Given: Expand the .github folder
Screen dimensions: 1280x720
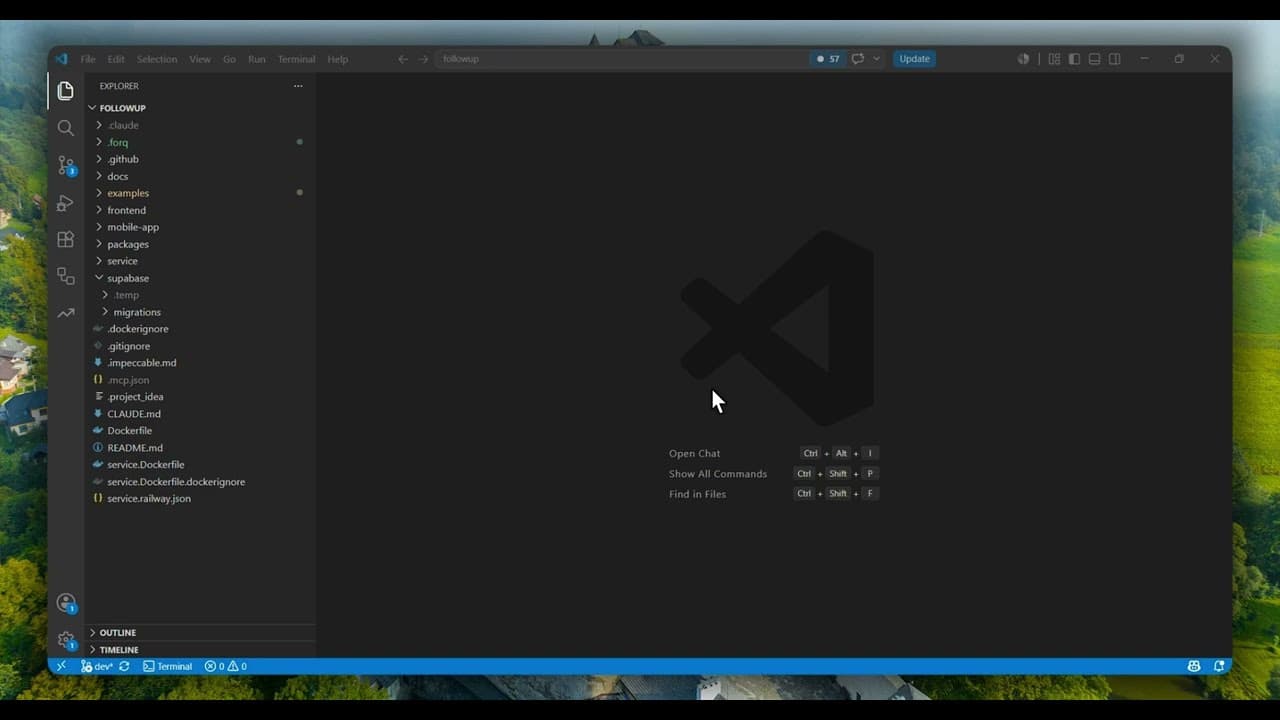Looking at the screenshot, I should click(x=99, y=159).
